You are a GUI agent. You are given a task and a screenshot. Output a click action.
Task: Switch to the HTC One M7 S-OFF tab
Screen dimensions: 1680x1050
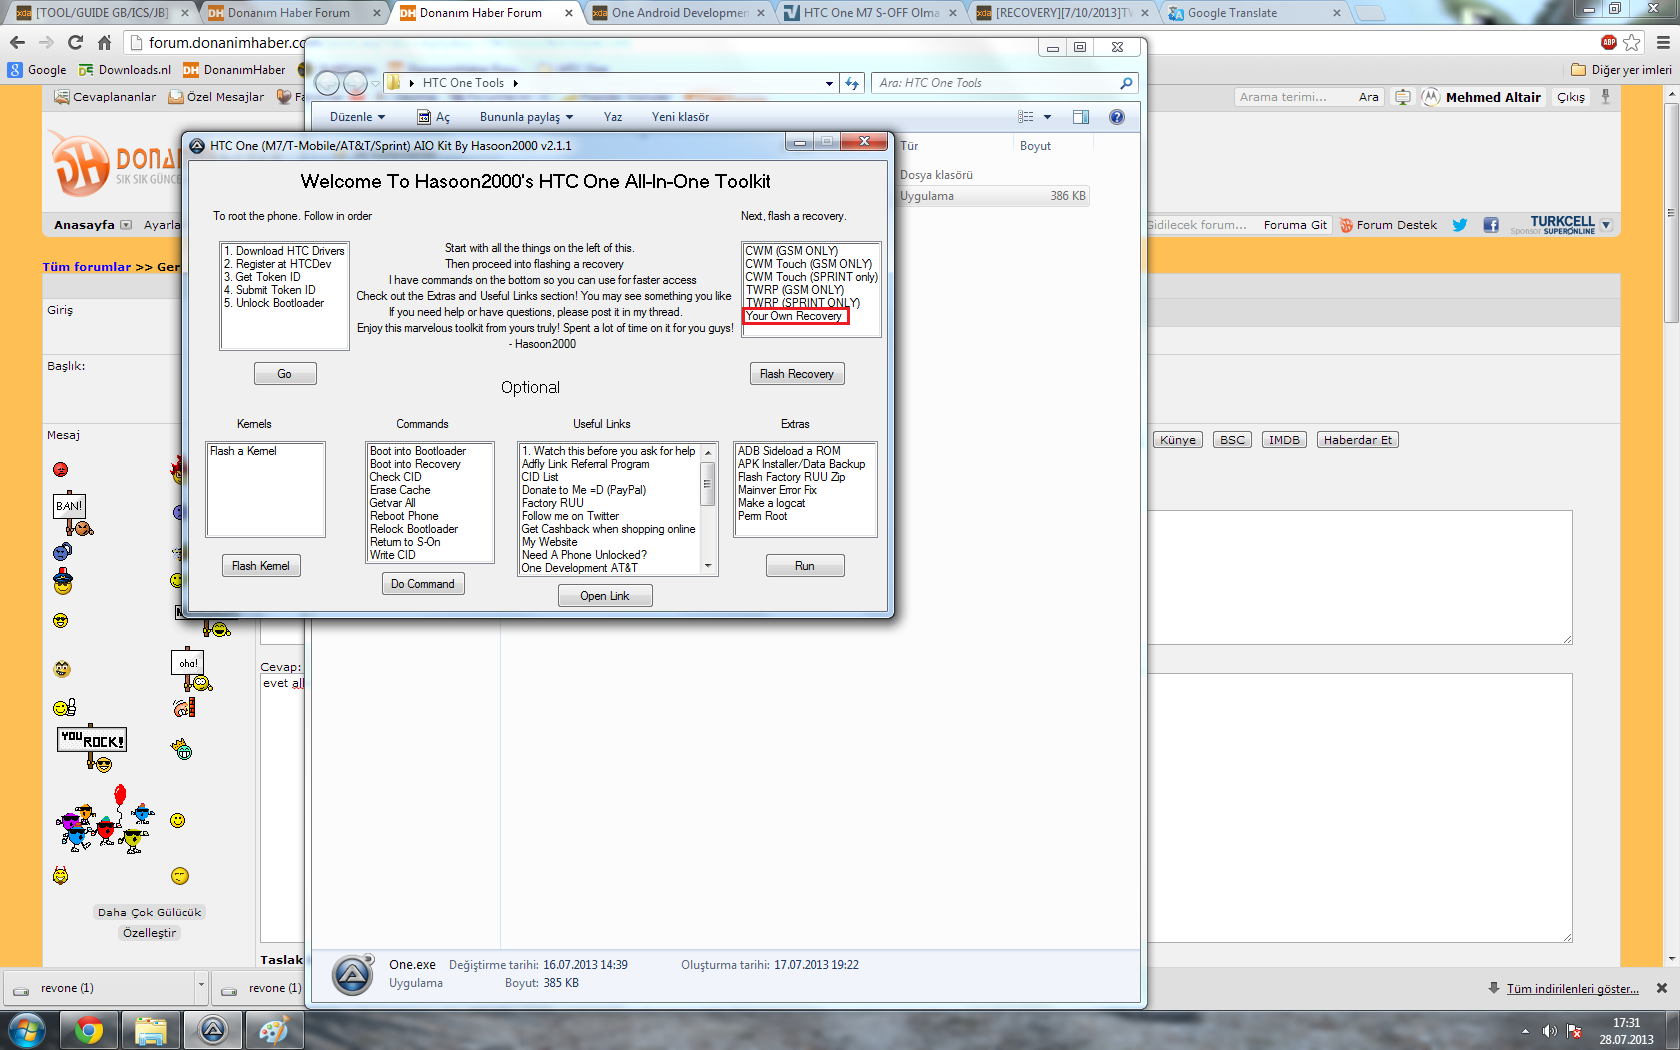pos(871,13)
